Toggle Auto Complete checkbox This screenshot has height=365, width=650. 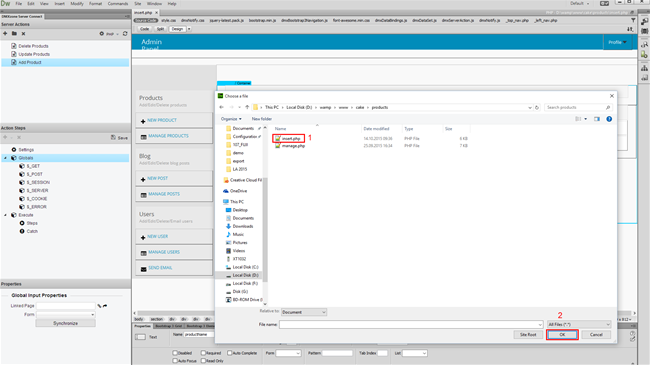pyautogui.click(x=229, y=353)
